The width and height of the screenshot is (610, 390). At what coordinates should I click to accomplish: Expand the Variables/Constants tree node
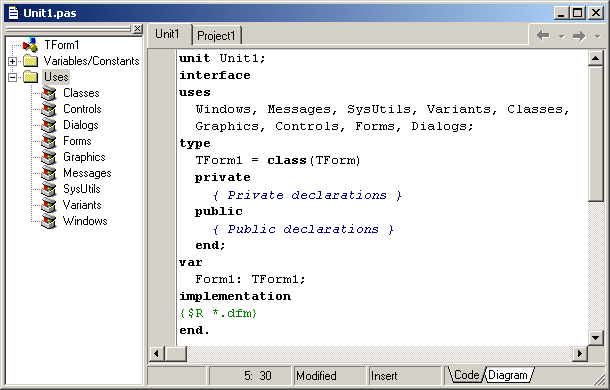point(12,61)
